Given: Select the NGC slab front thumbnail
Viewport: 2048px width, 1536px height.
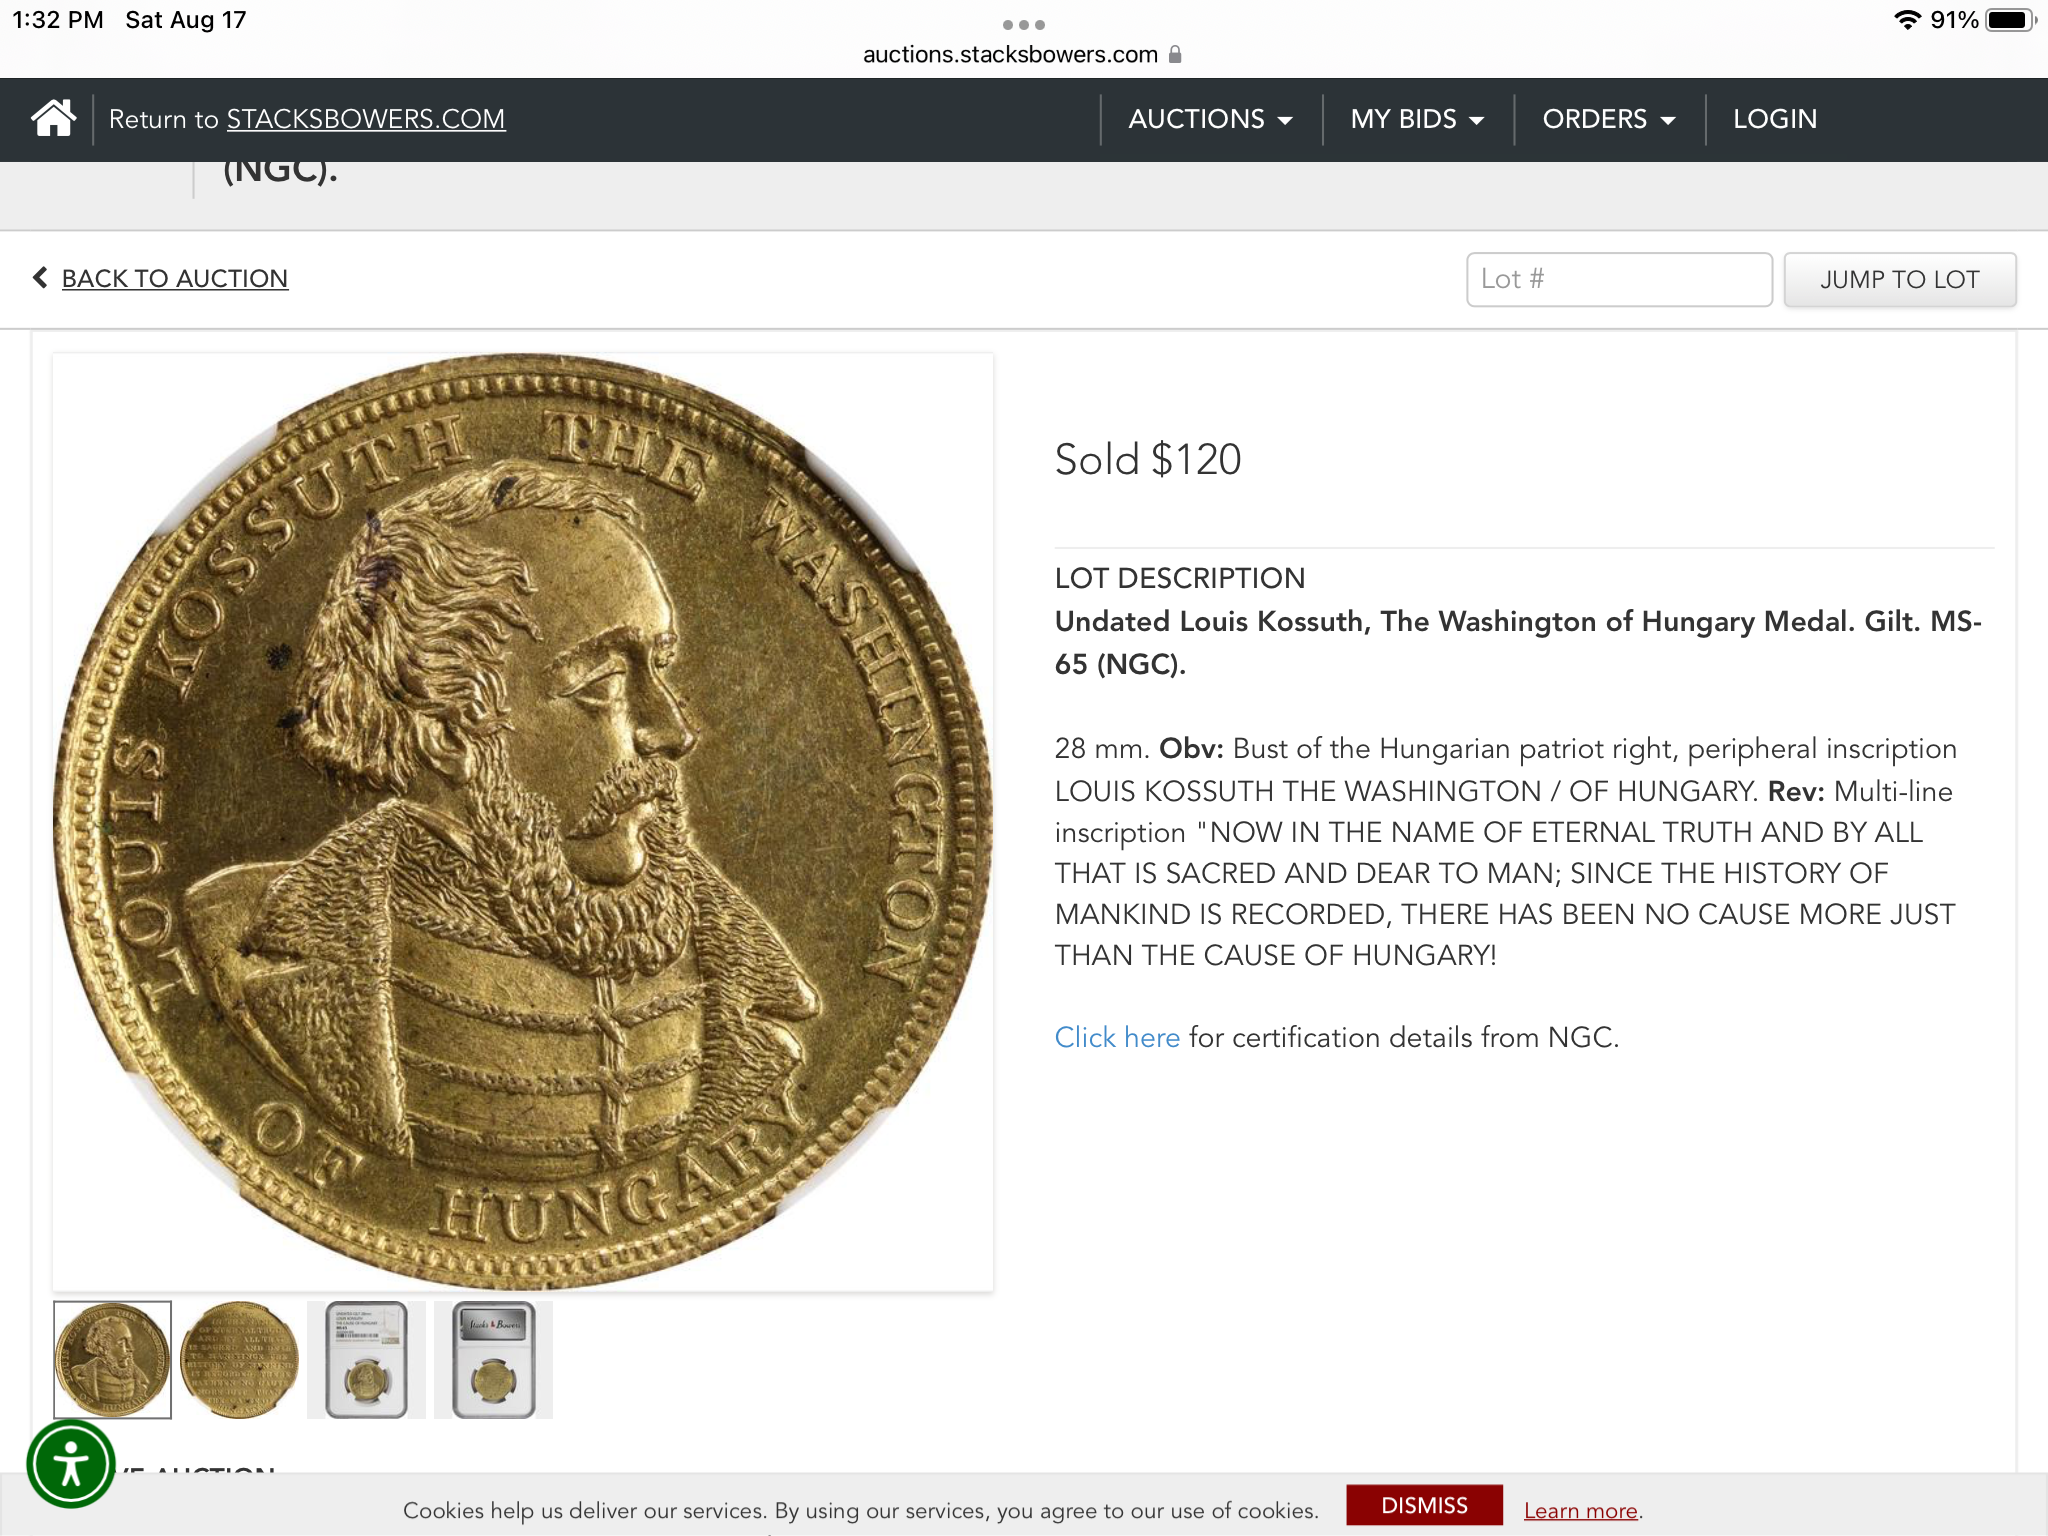Looking at the screenshot, I should (x=366, y=1360).
